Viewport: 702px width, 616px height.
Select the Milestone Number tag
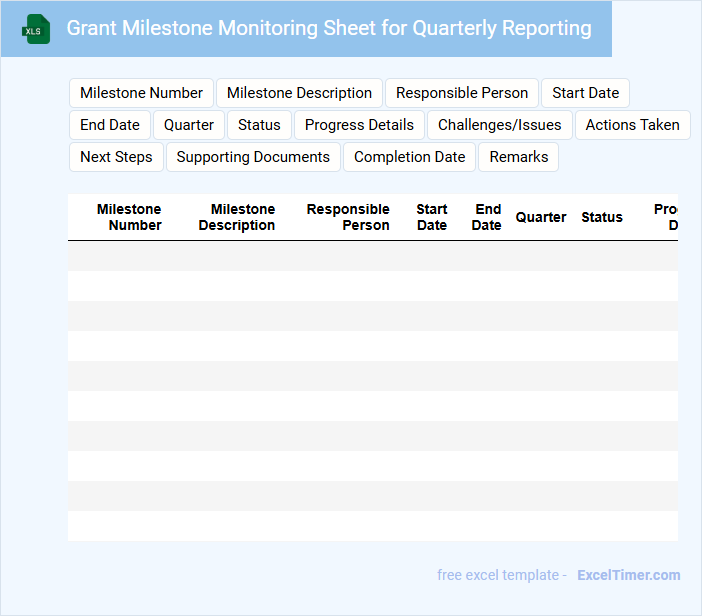click(141, 93)
